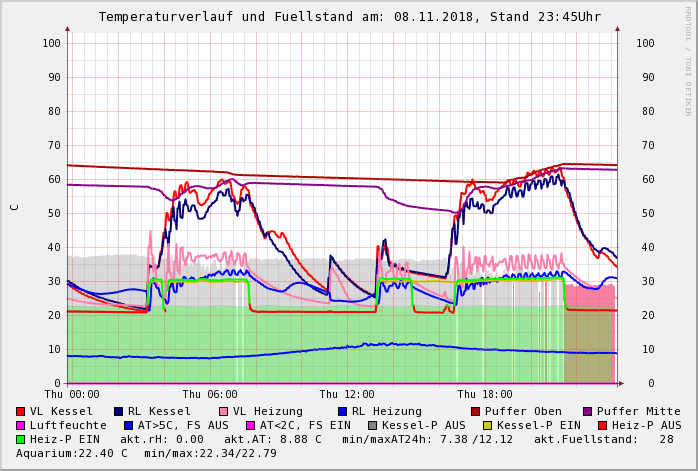The width and height of the screenshot is (698, 471).
Task: Click the Puffer Oben legend color box
Action: pos(476,412)
